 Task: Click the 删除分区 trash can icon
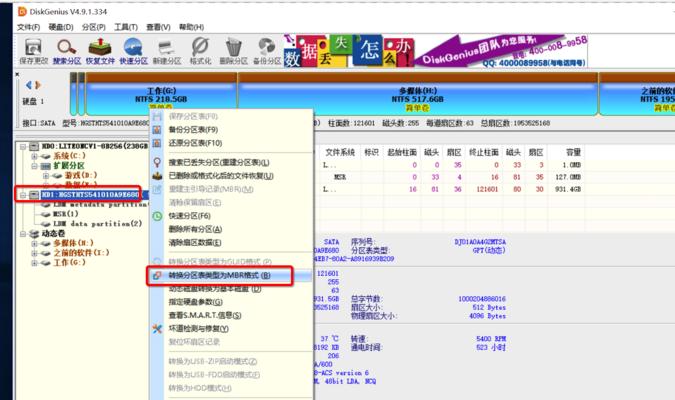(x=233, y=52)
